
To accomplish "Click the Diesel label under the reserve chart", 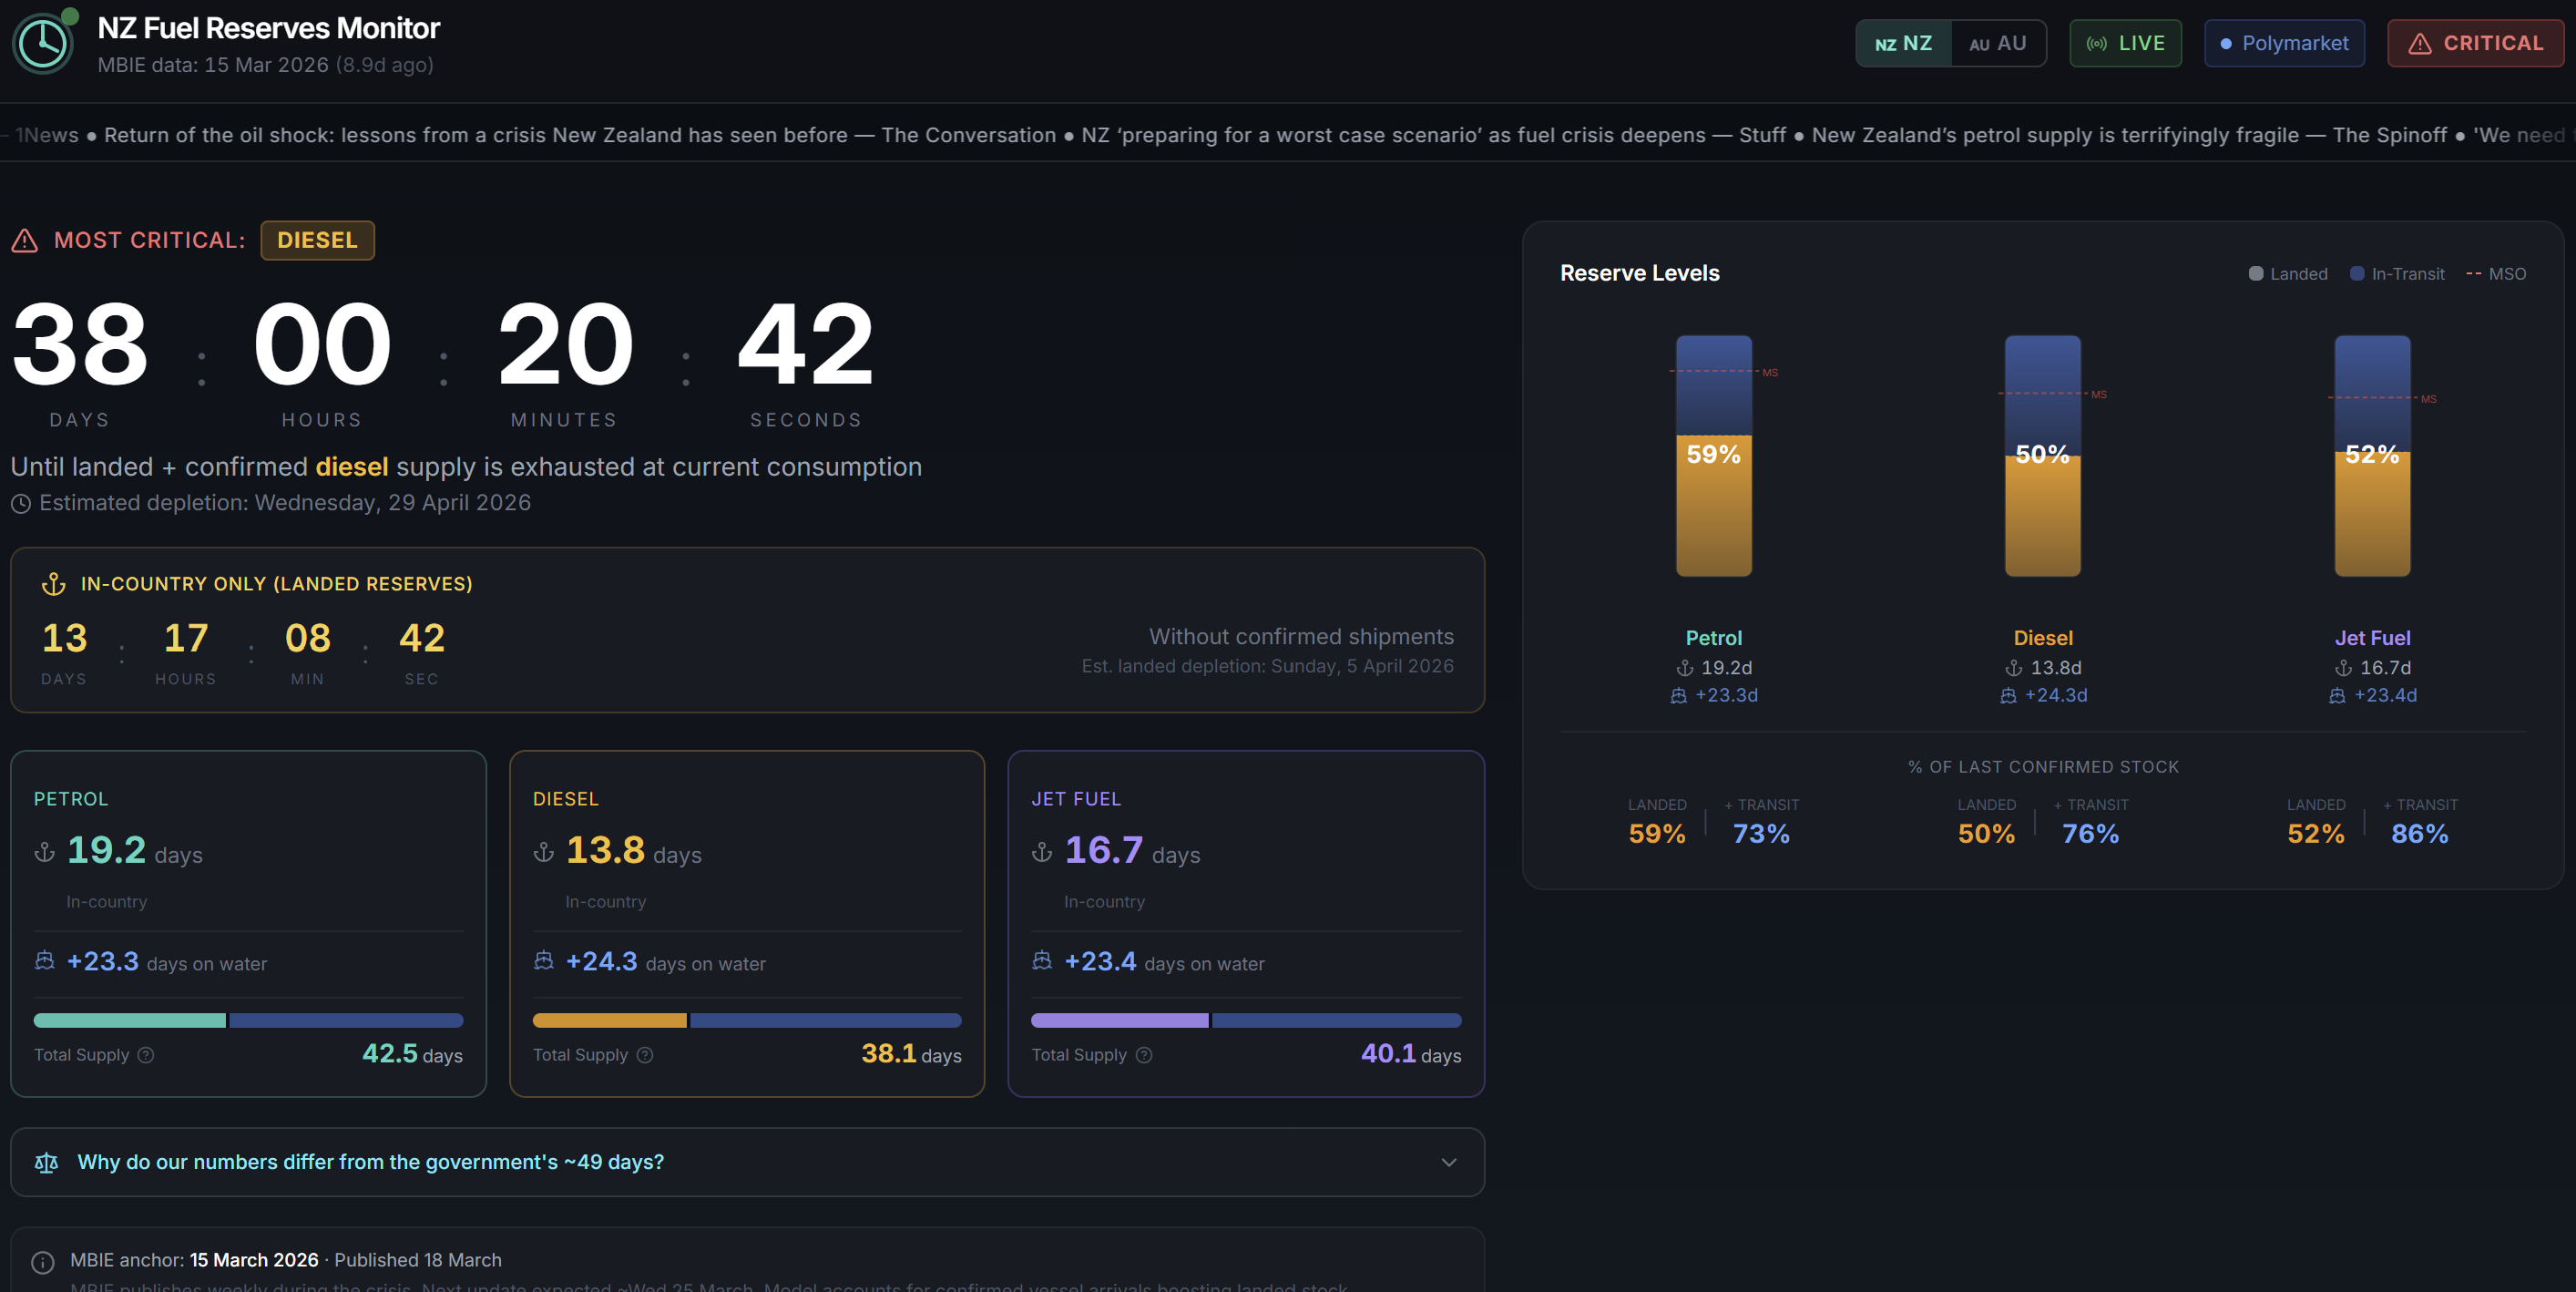I will coord(2043,638).
